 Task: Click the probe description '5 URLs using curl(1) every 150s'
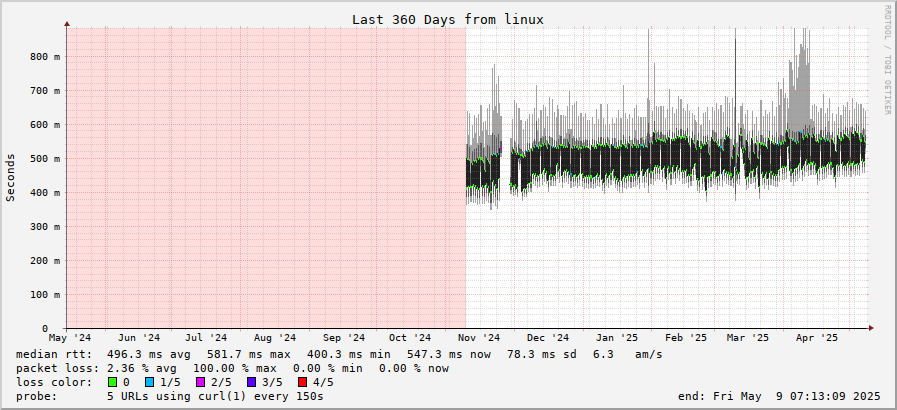point(215,396)
